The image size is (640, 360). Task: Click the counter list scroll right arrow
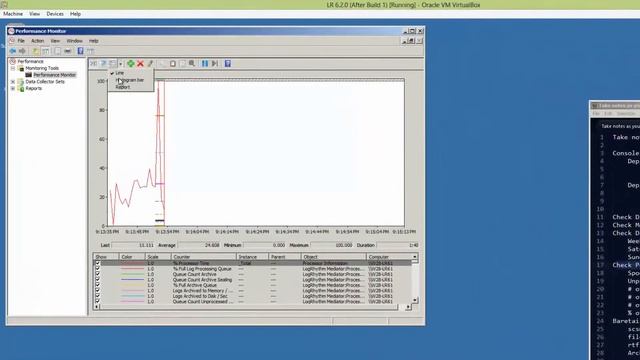coord(408,307)
